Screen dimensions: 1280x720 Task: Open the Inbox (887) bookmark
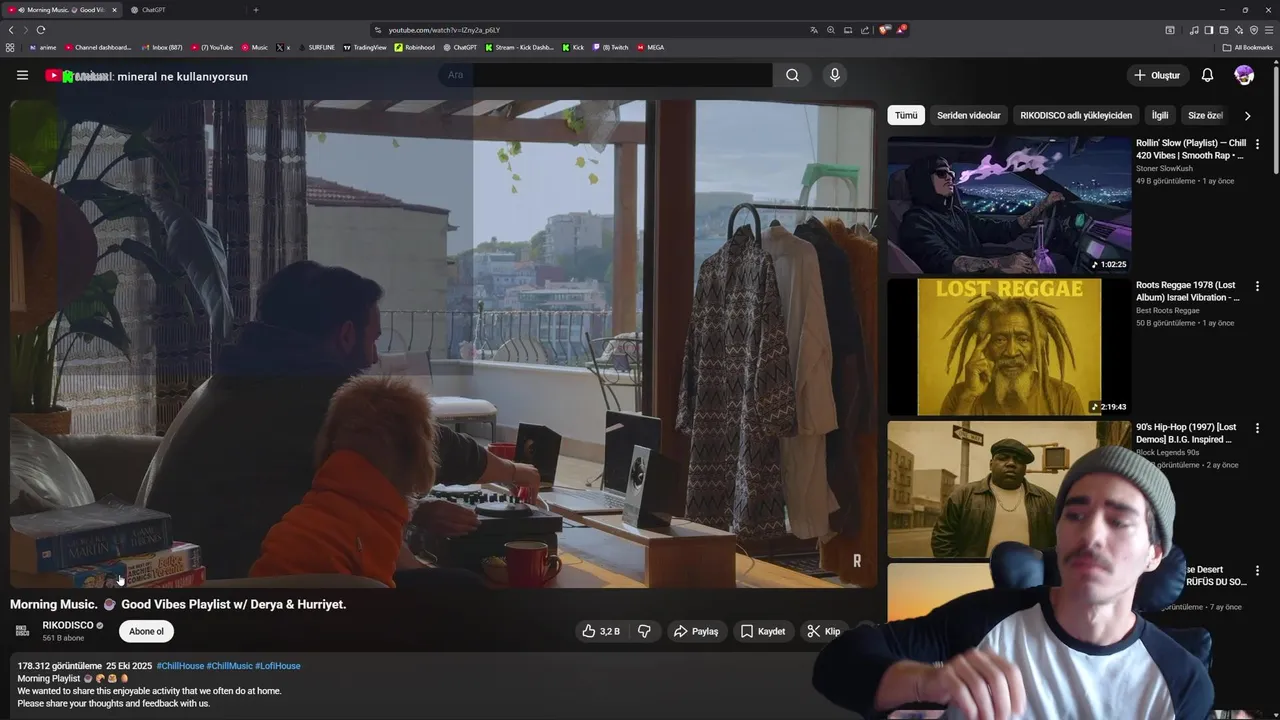(x=161, y=47)
